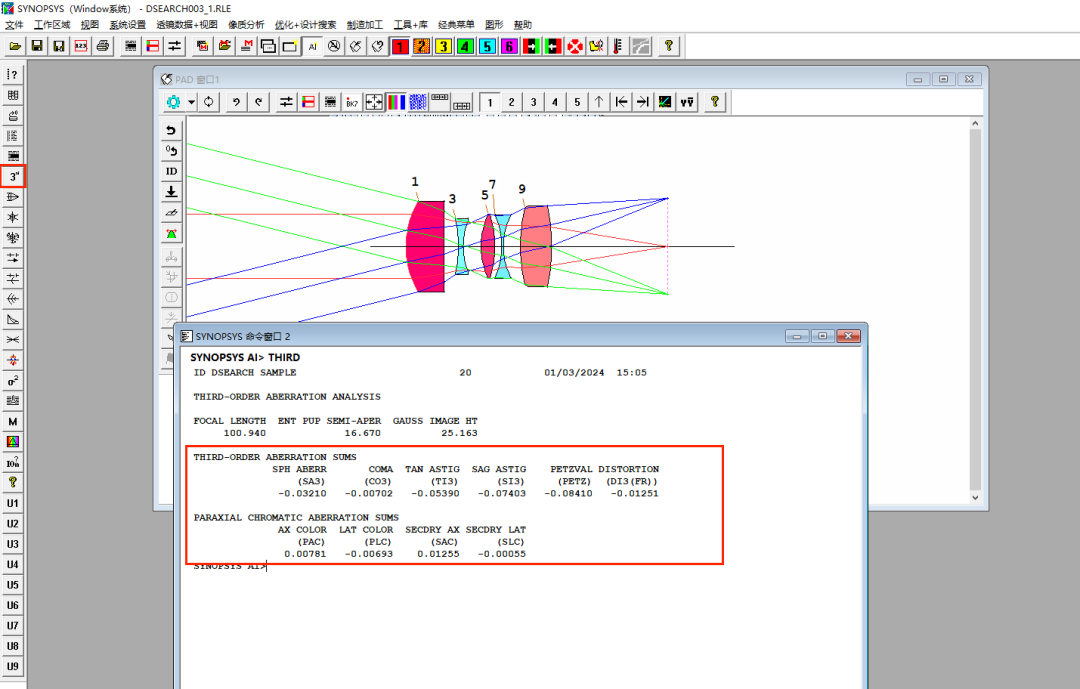Select PAD display button 2
This screenshot has height=689, width=1080.
pyautogui.click(x=511, y=102)
